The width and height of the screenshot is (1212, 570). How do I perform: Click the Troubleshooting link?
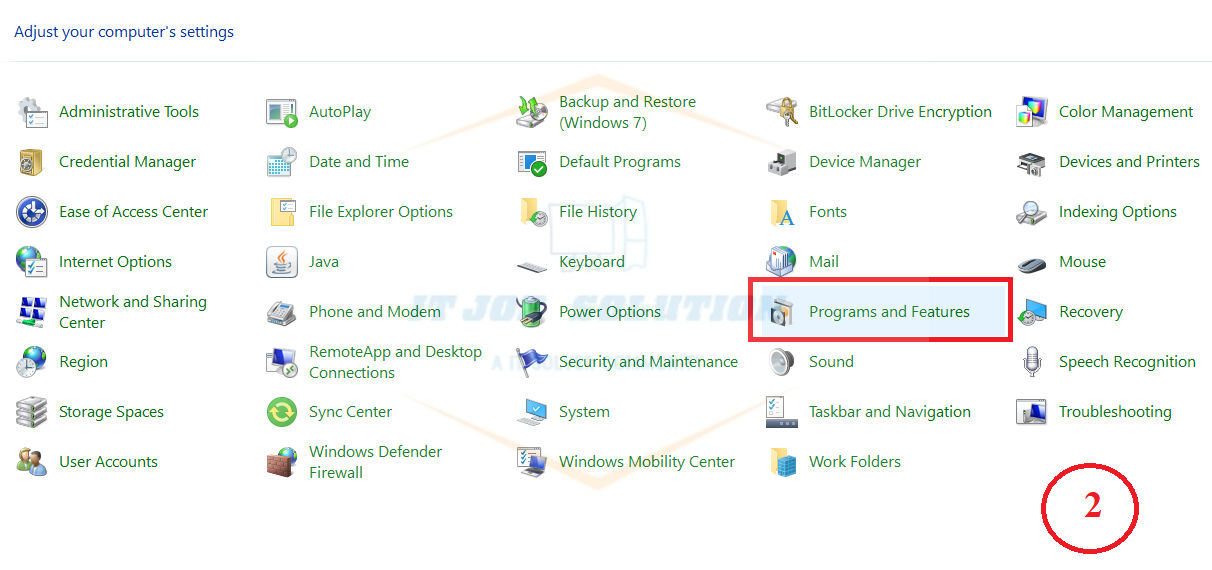click(x=1114, y=412)
